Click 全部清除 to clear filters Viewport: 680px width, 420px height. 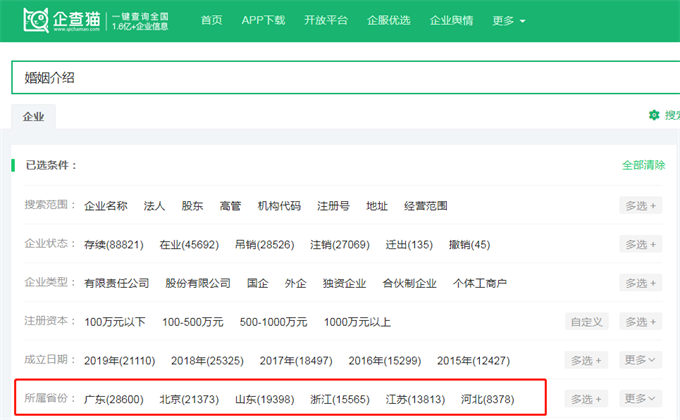(x=643, y=165)
